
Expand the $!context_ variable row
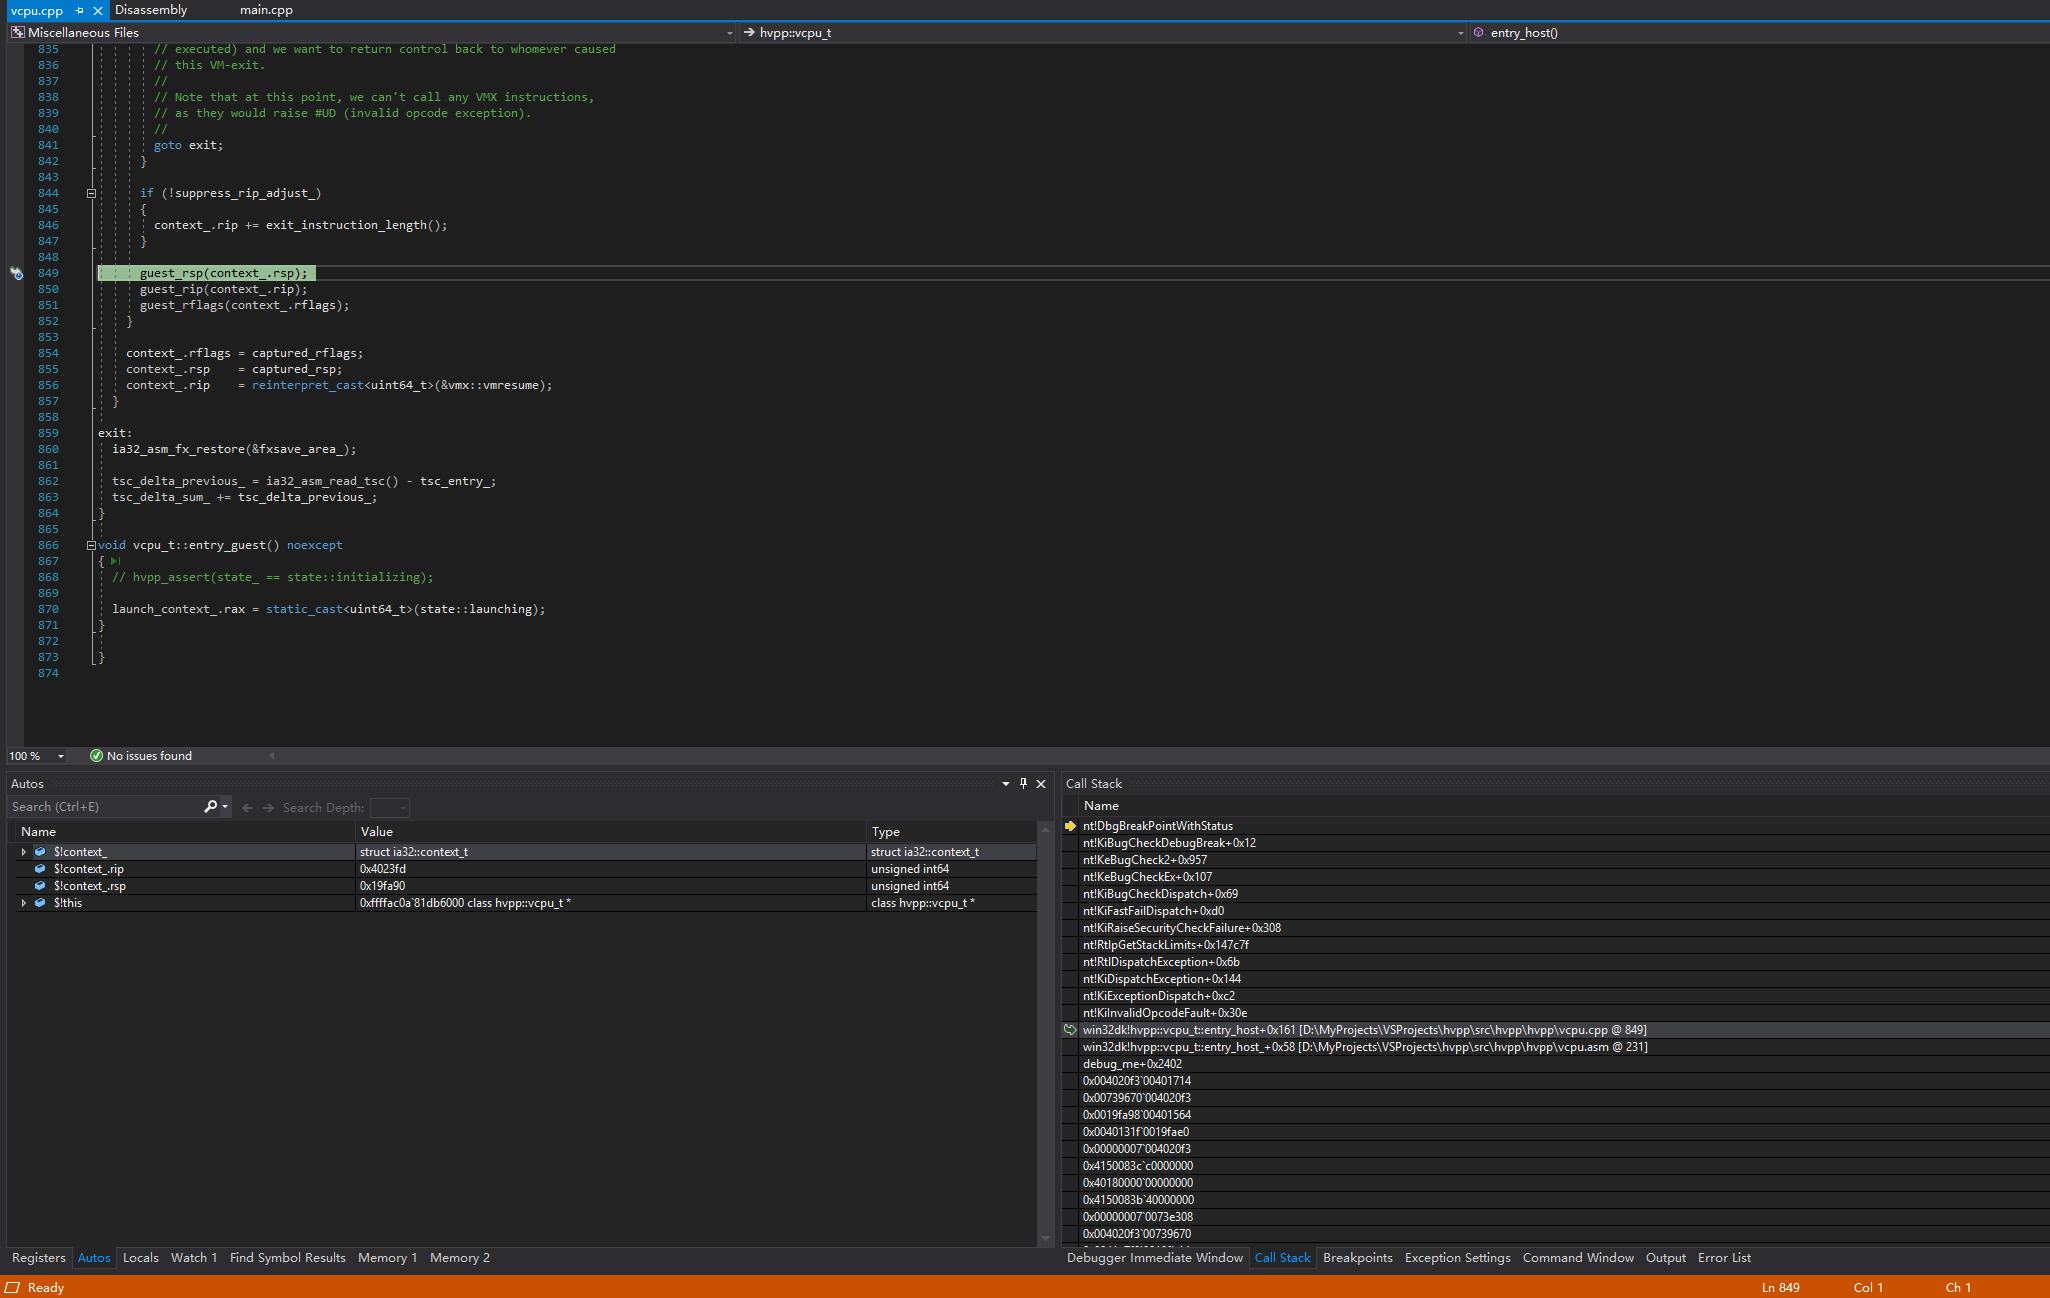23,852
